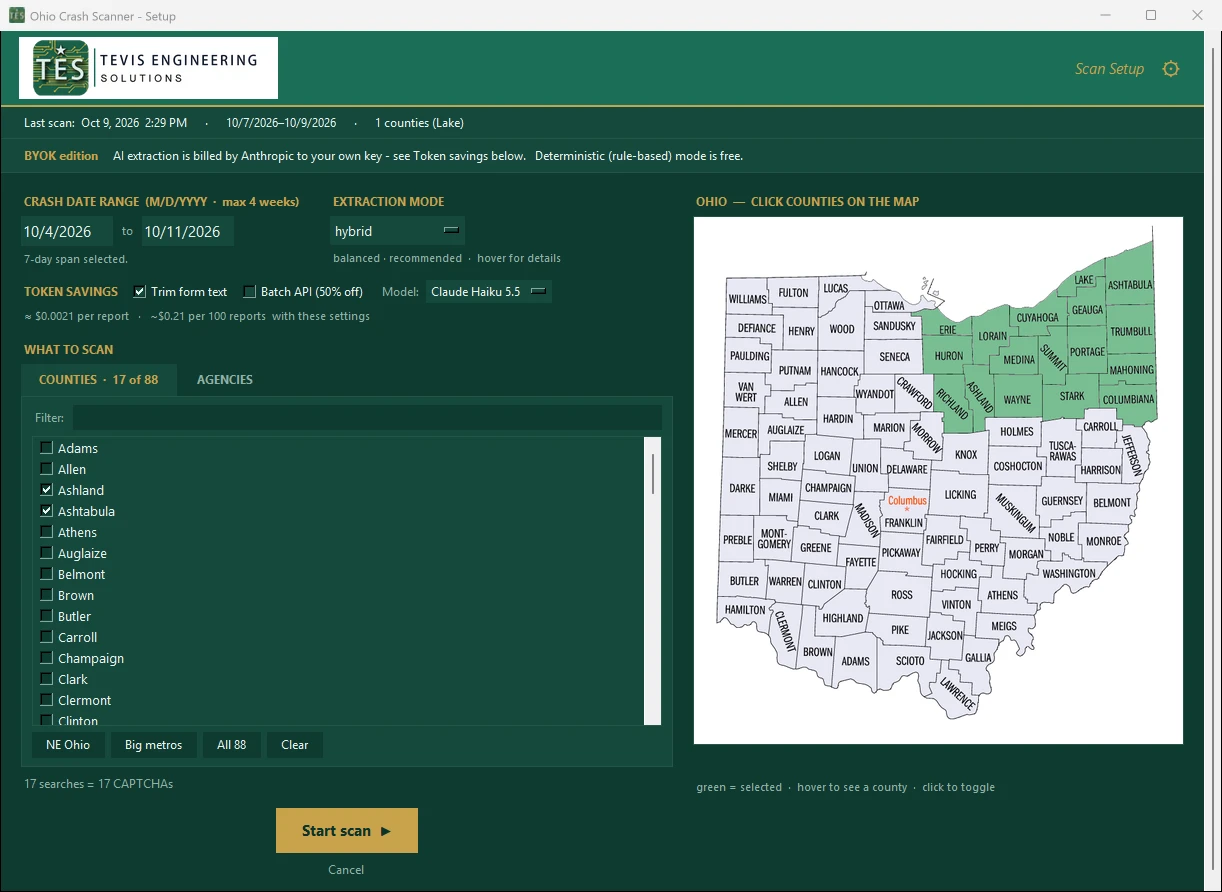Click the '7-day span selected.' text
Viewport: 1222px width, 892px height.
pyautogui.click(x=76, y=259)
